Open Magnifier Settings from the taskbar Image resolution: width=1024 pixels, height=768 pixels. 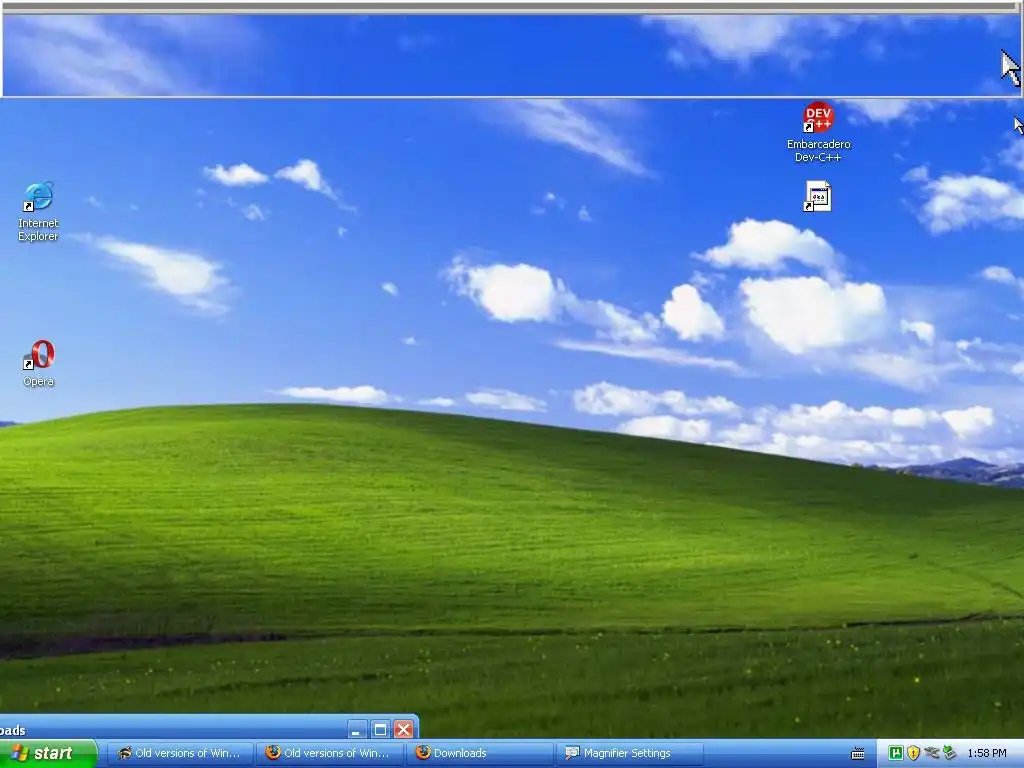pyautogui.click(x=630, y=753)
